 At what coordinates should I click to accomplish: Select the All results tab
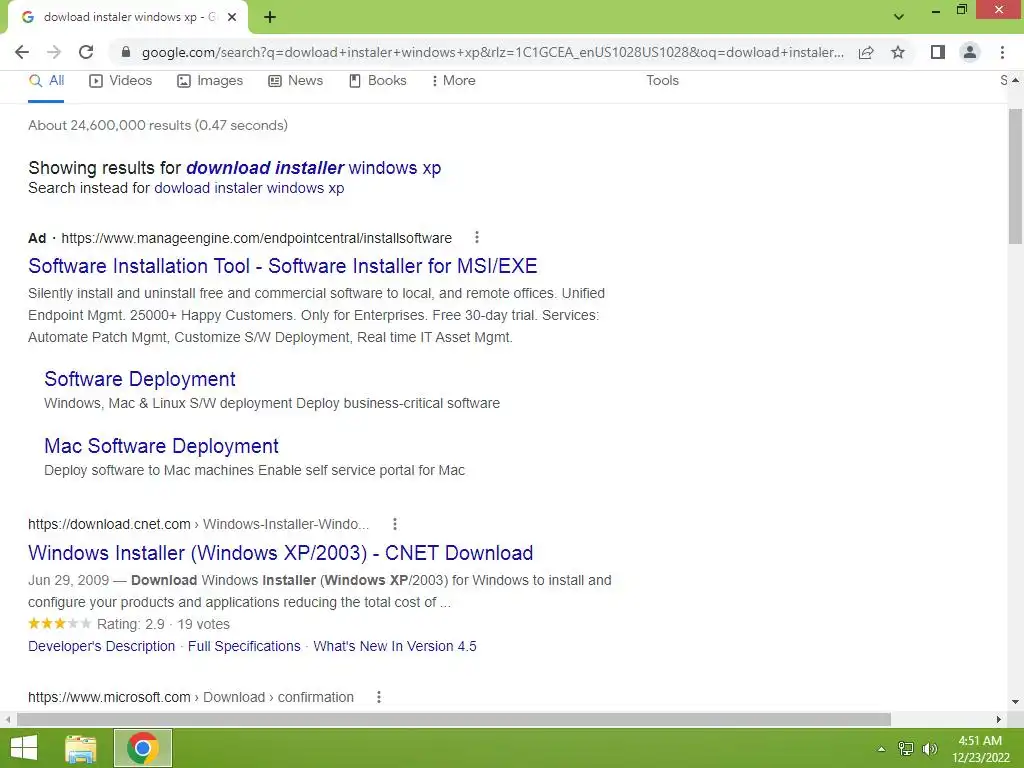pos(46,81)
